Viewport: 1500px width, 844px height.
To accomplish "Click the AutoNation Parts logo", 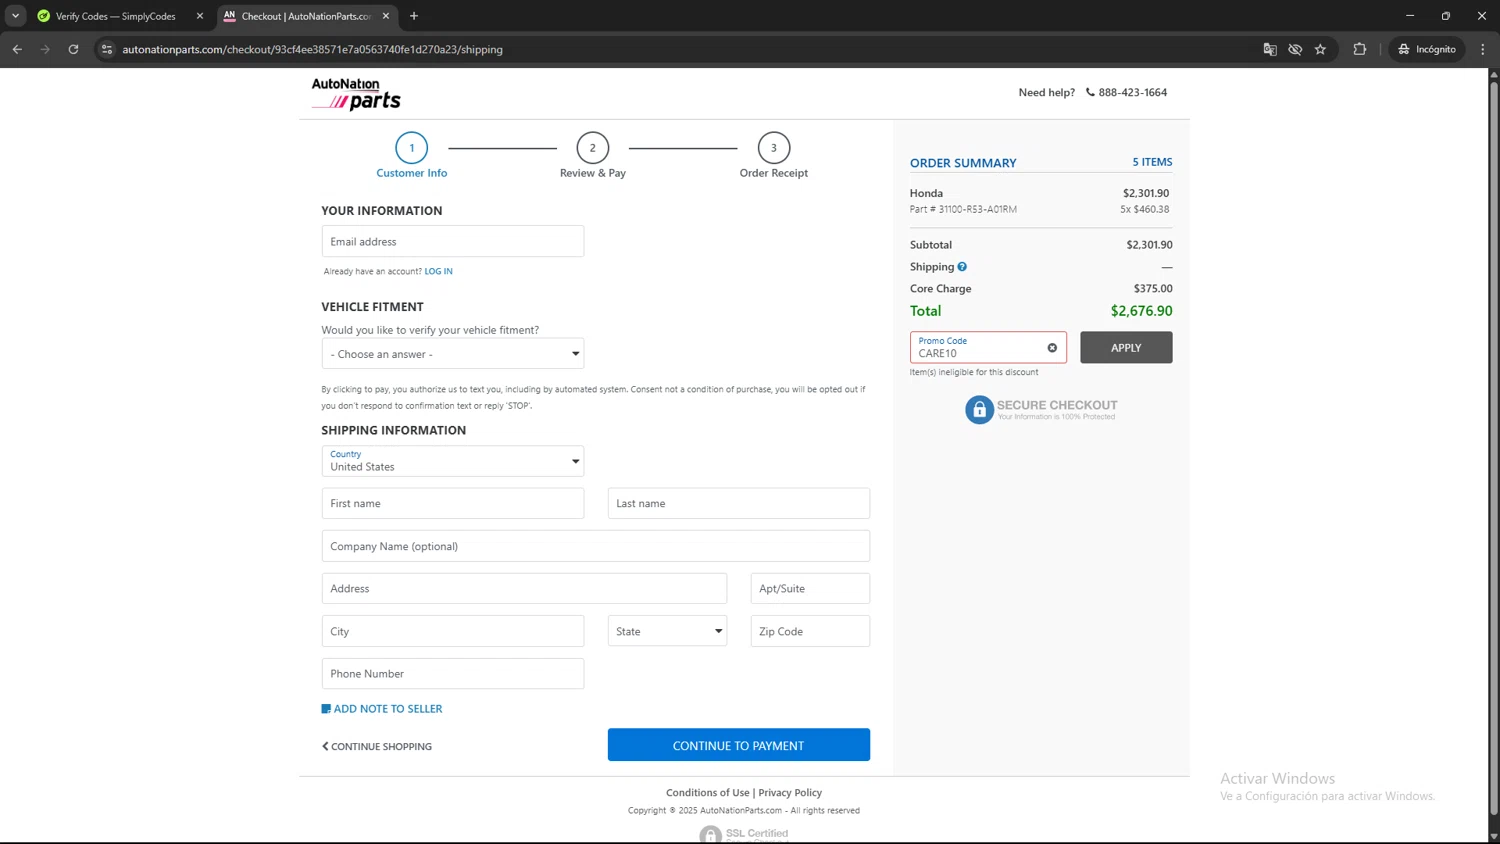I will pyautogui.click(x=356, y=94).
